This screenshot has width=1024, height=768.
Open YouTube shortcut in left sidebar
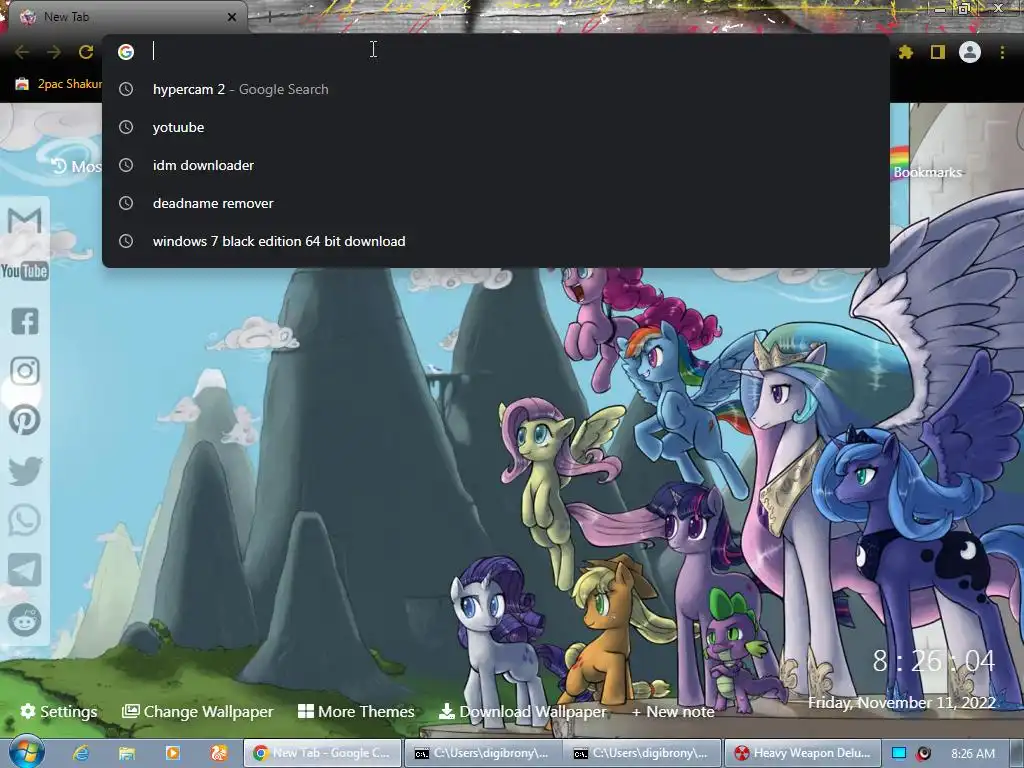25,271
